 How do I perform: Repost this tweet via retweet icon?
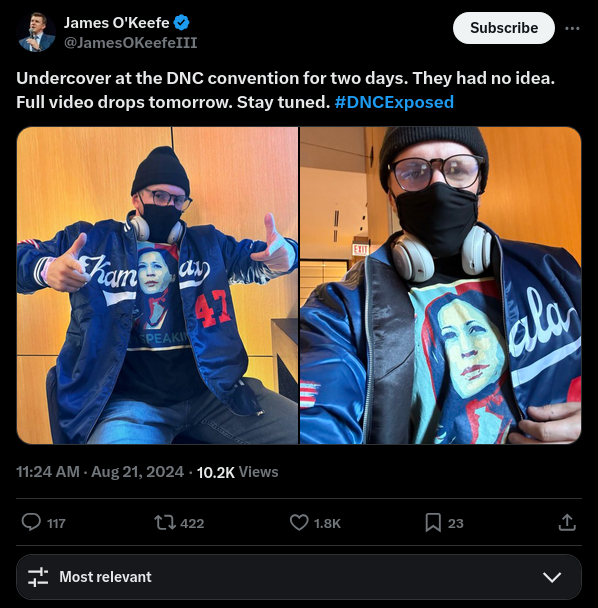165,523
